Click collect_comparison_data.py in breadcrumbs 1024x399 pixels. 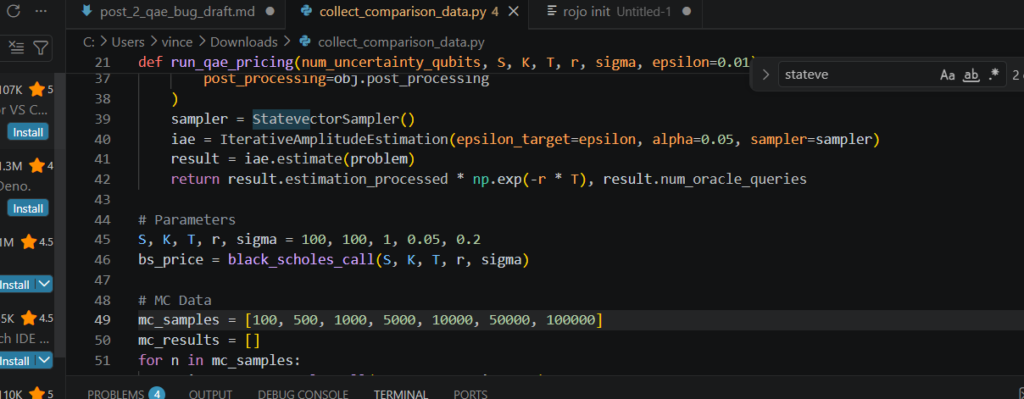[x=401, y=42]
